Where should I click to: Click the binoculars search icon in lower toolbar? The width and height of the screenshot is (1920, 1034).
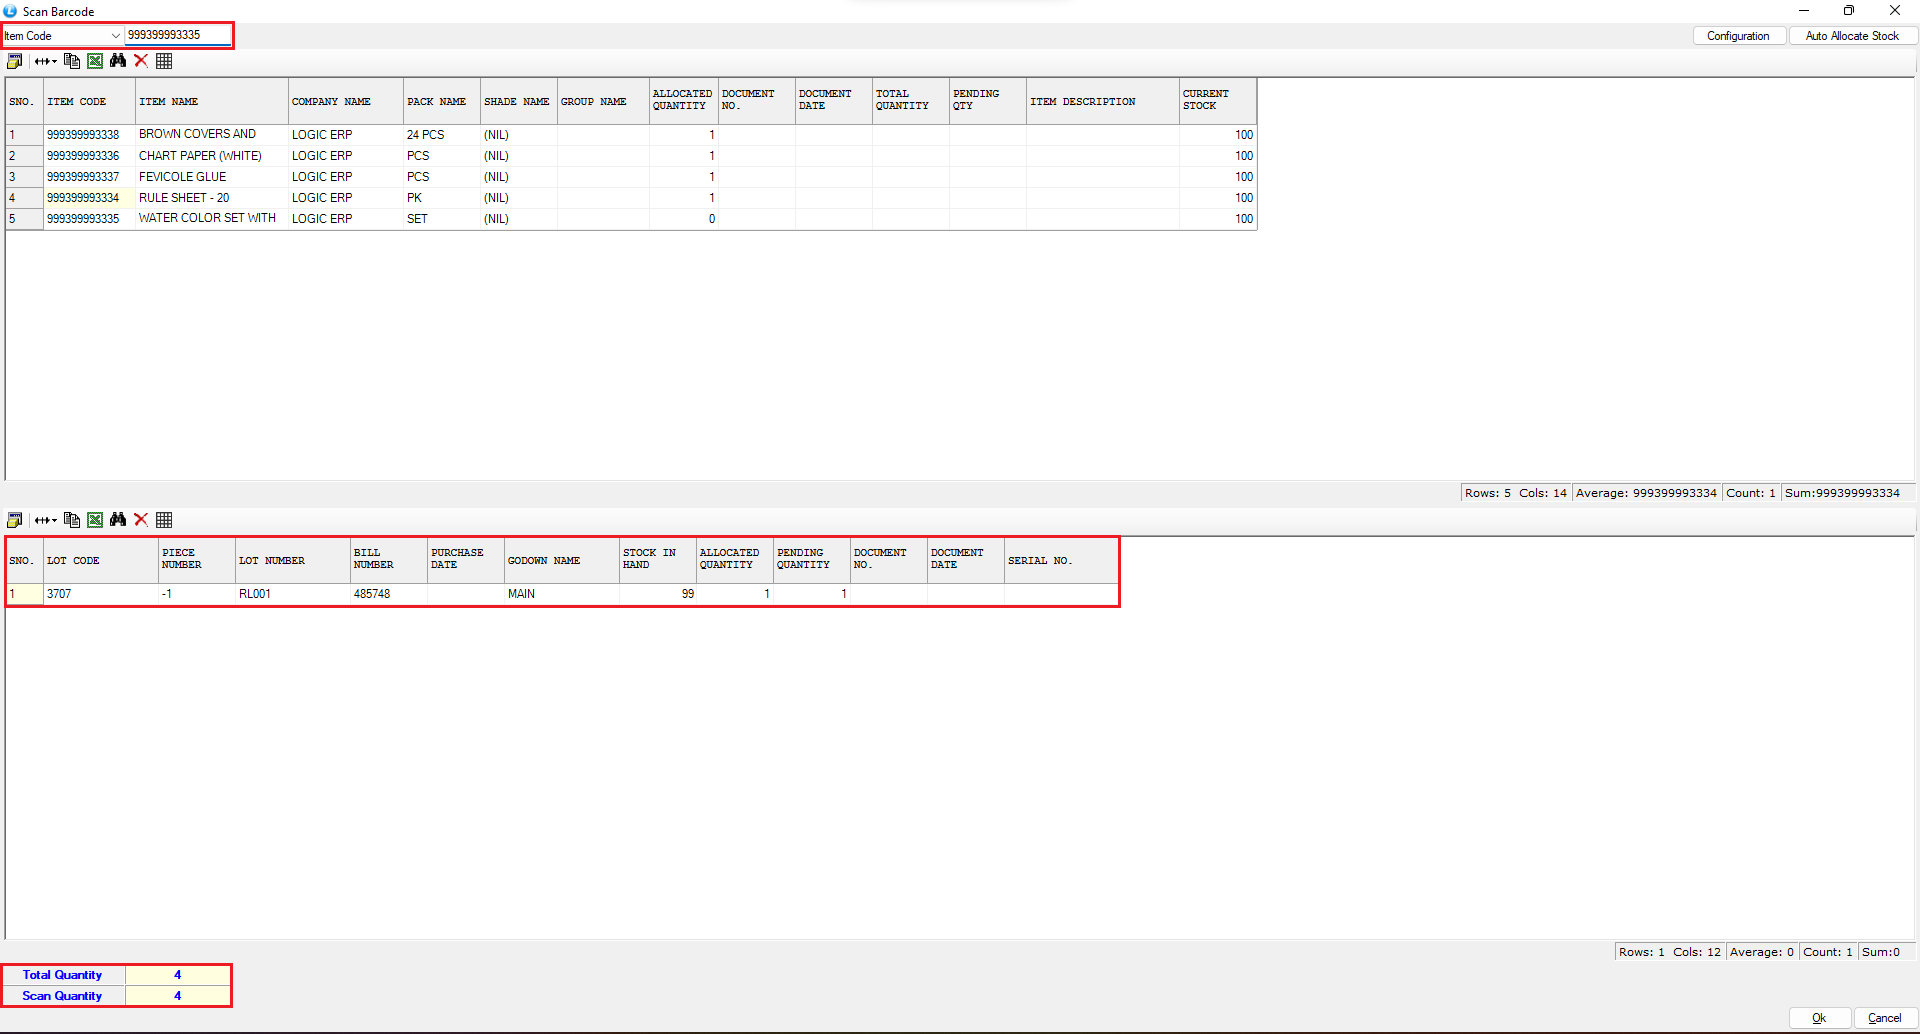point(118,520)
